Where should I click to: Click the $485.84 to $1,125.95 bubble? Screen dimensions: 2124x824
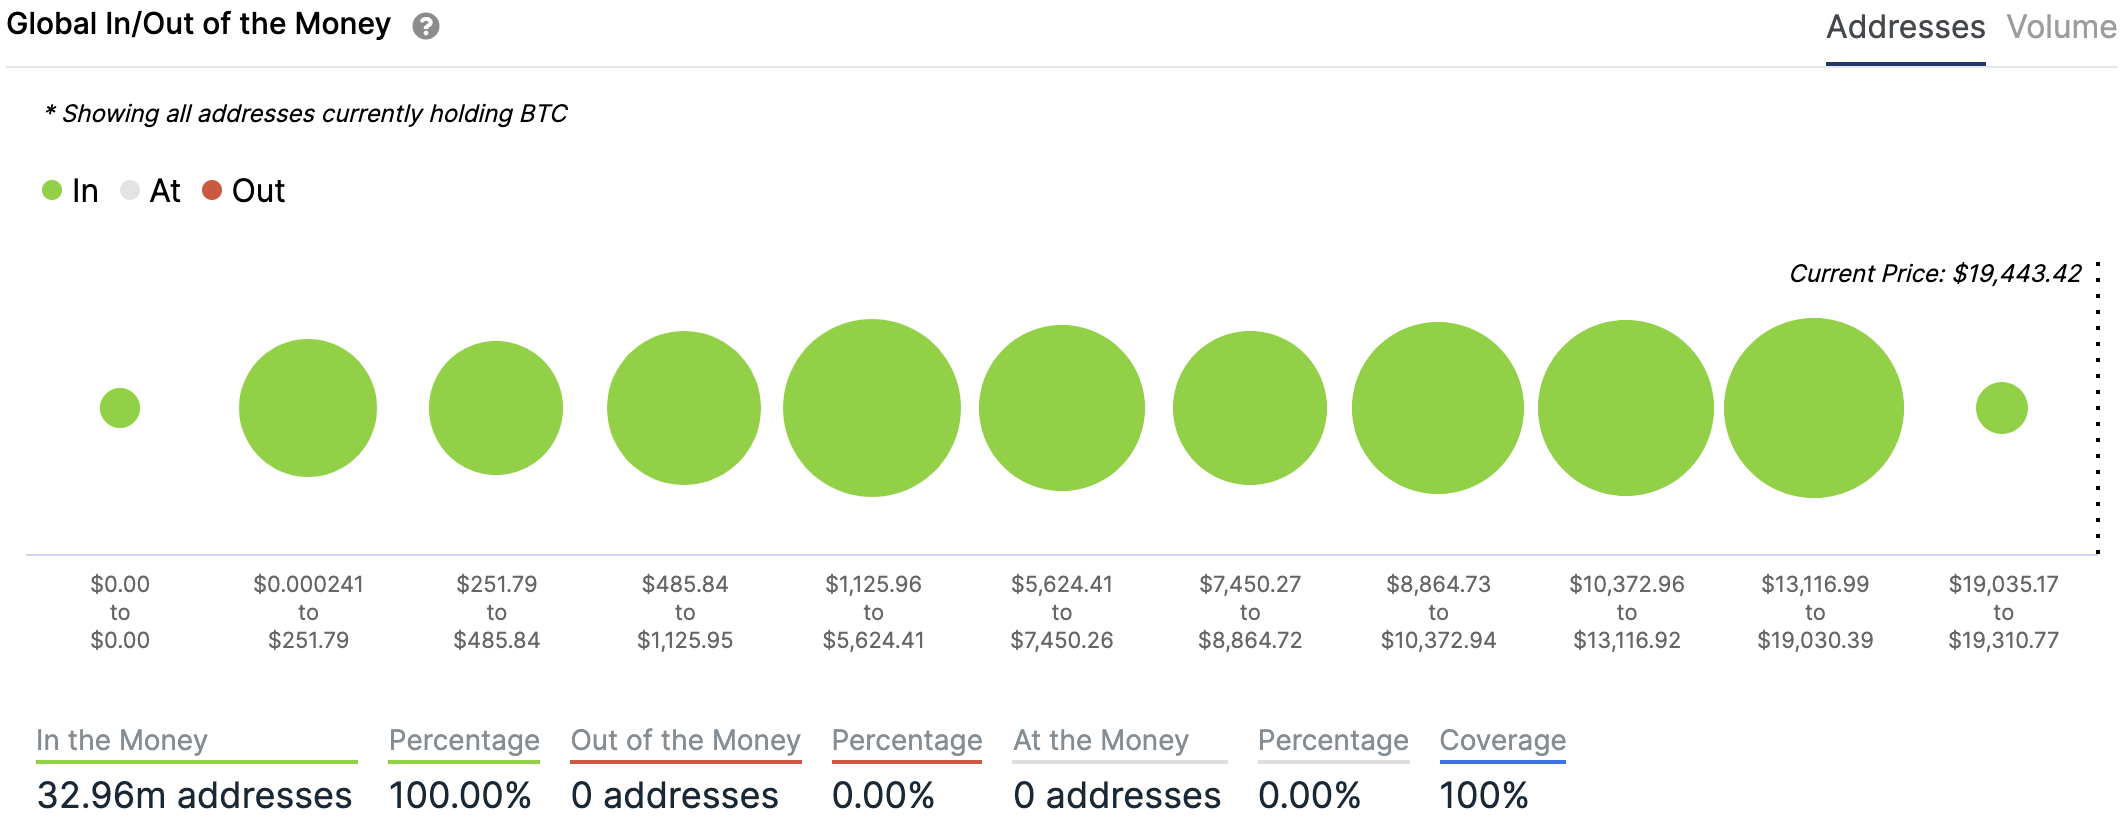(684, 408)
